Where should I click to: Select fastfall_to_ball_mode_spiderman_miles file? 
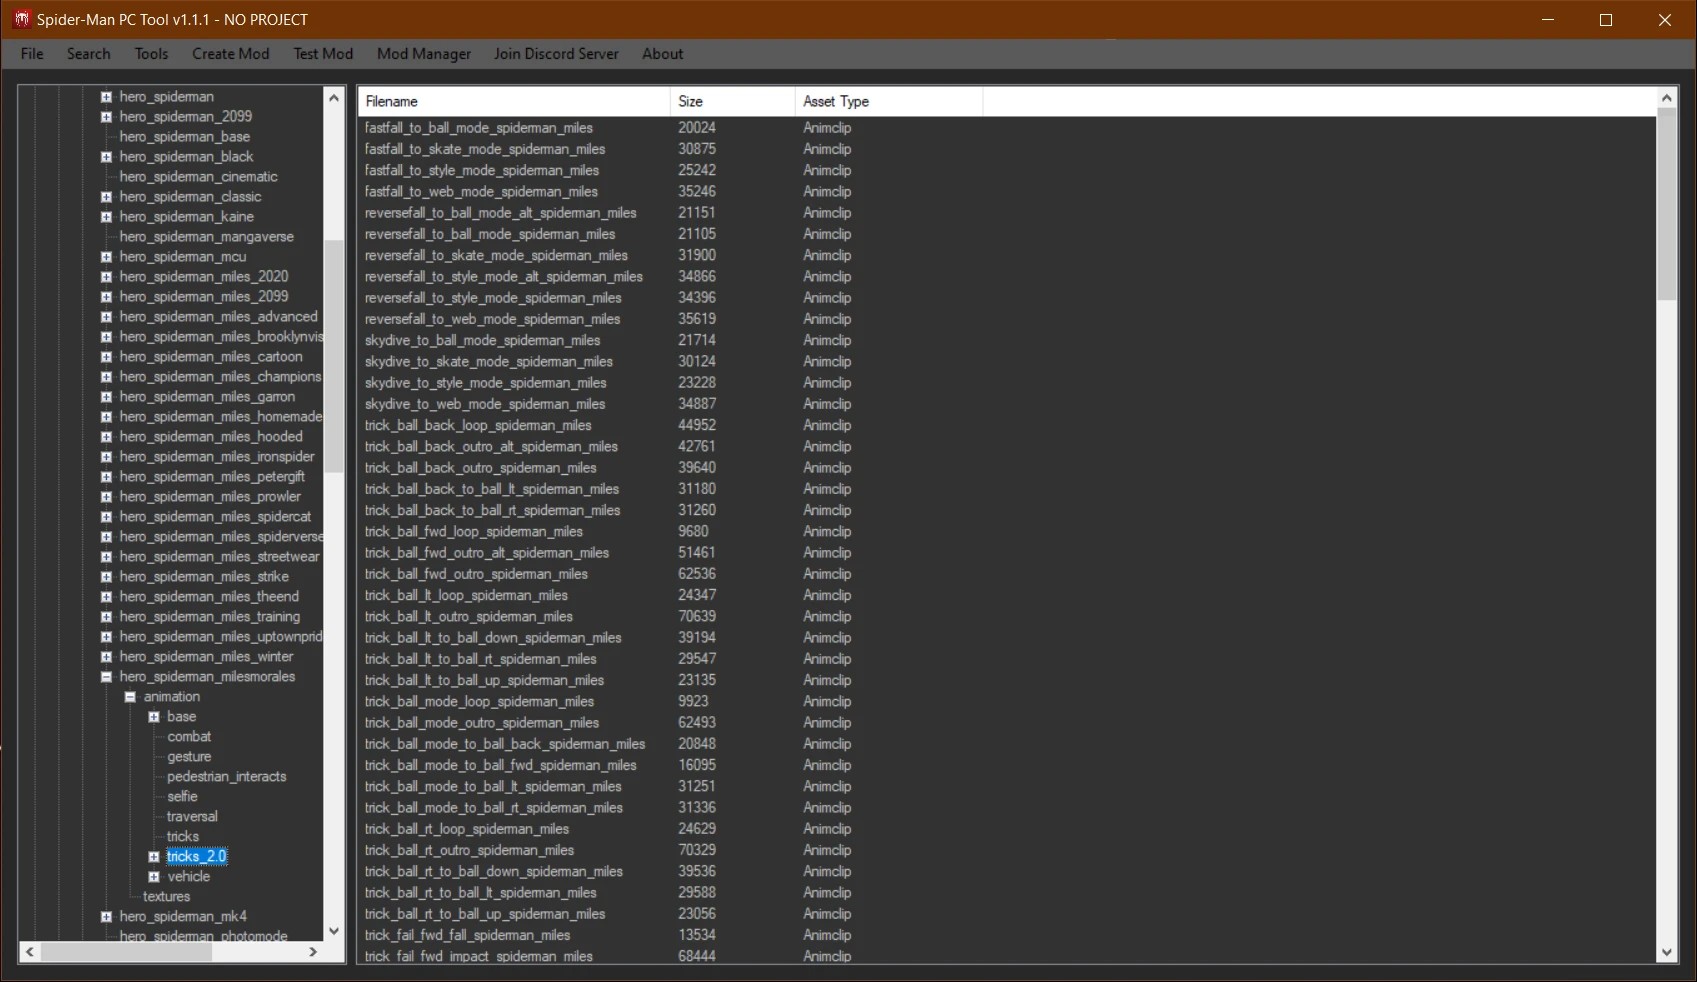click(479, 128)
